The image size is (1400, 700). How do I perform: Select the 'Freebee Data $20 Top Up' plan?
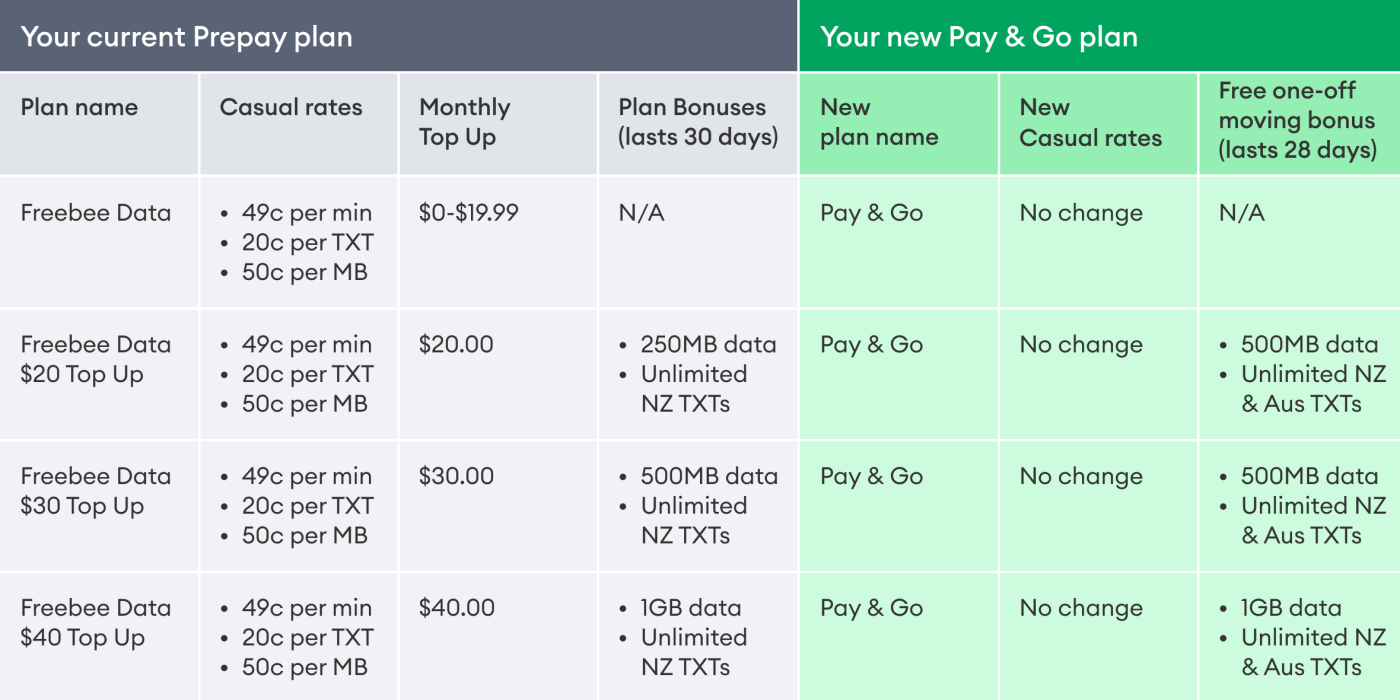(96, 359)
